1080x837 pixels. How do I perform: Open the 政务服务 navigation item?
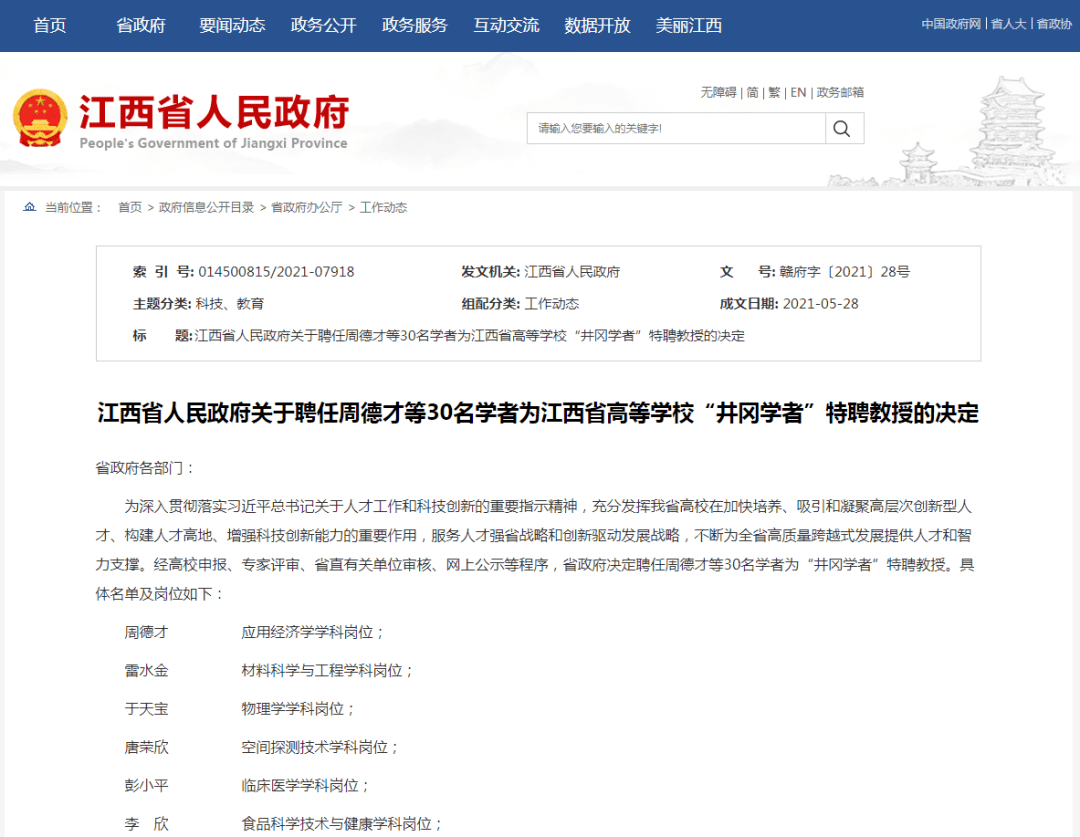415,25
